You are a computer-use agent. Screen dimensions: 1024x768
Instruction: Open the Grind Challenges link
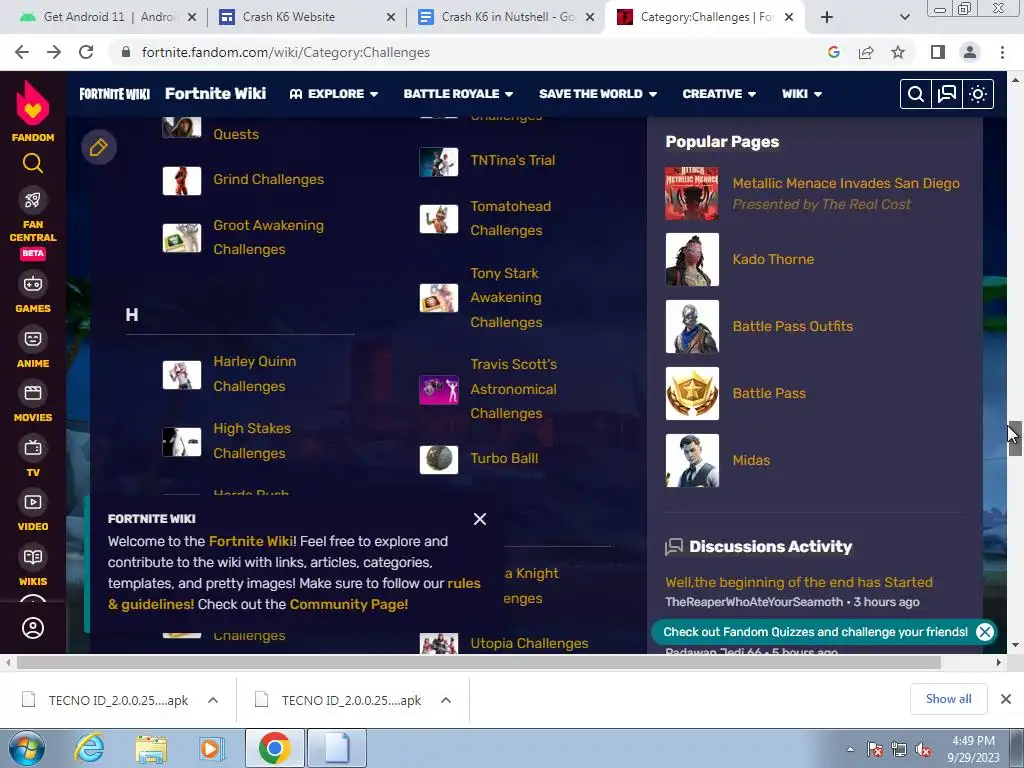point(268,179)
